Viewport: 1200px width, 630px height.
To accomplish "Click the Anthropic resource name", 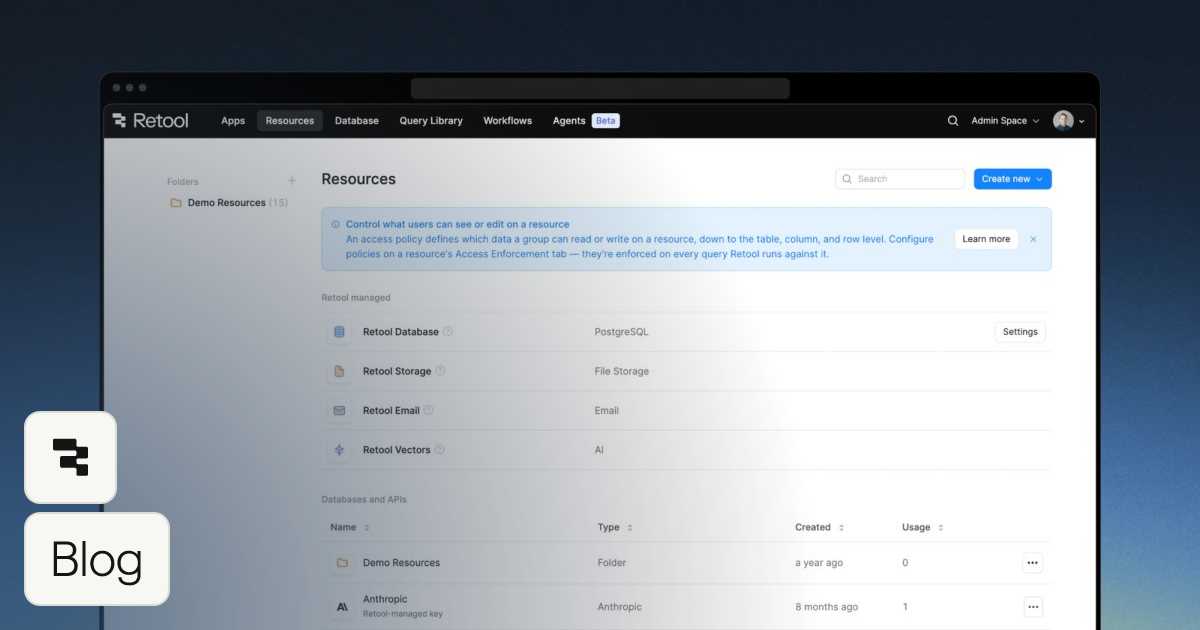I will pyautogui.click(x=385, y=600).
